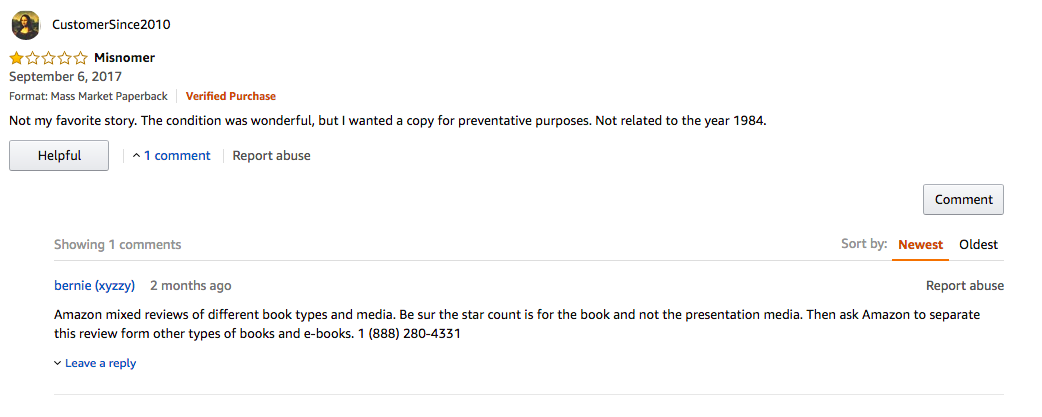Click the empty second rating star
This screenshot has width=1042, height=417.
tap(32, 58)
